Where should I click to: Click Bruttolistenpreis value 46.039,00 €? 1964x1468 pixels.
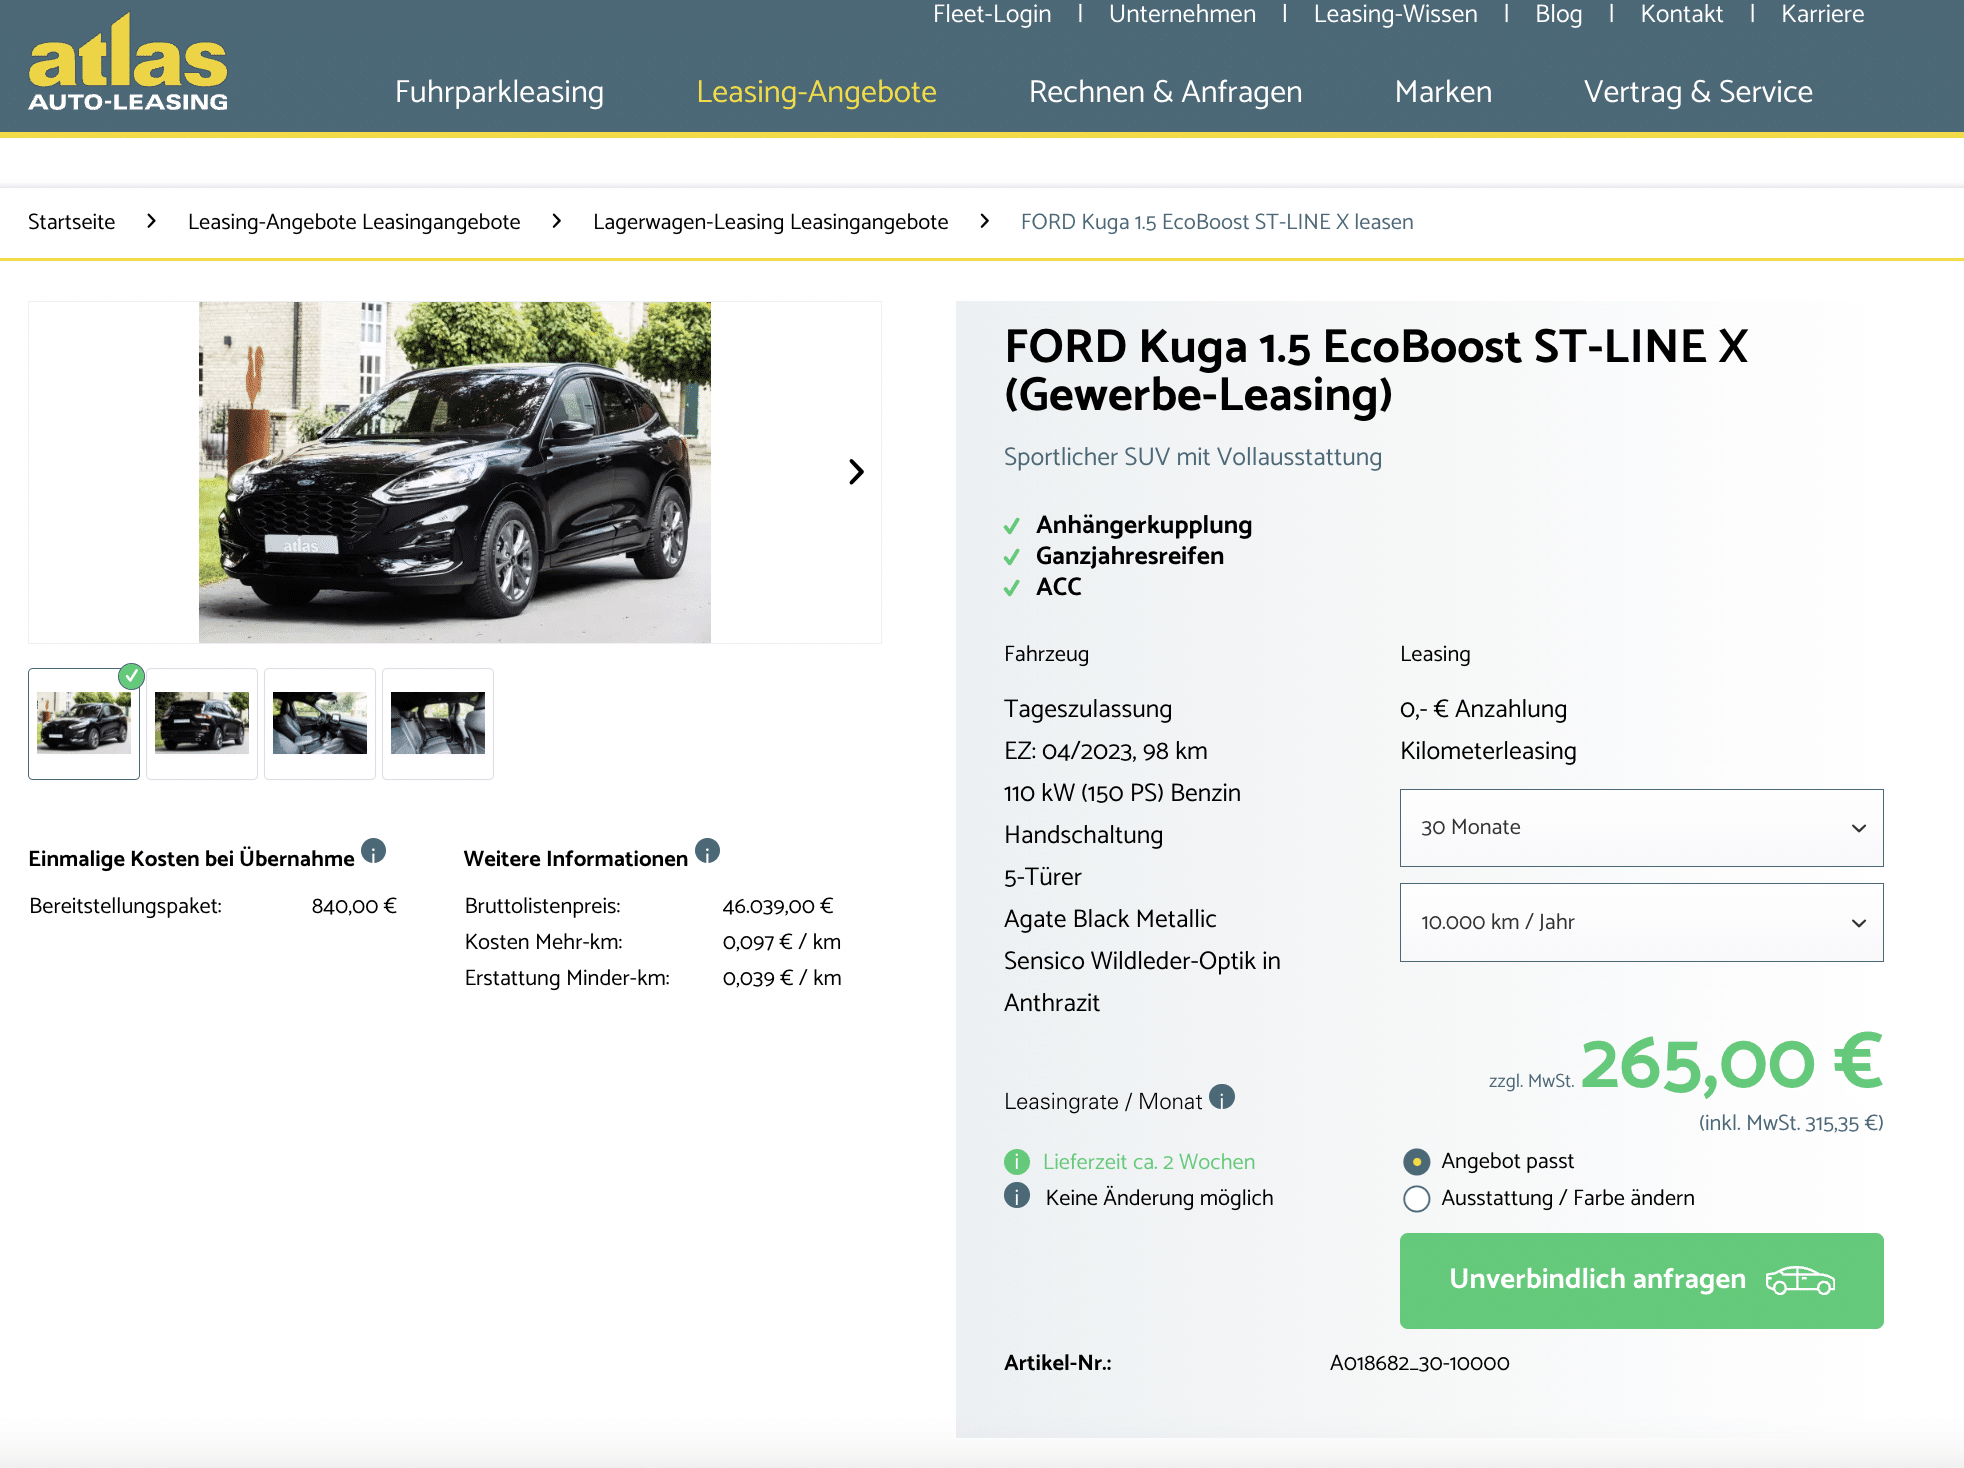click(x=778, y=907)
